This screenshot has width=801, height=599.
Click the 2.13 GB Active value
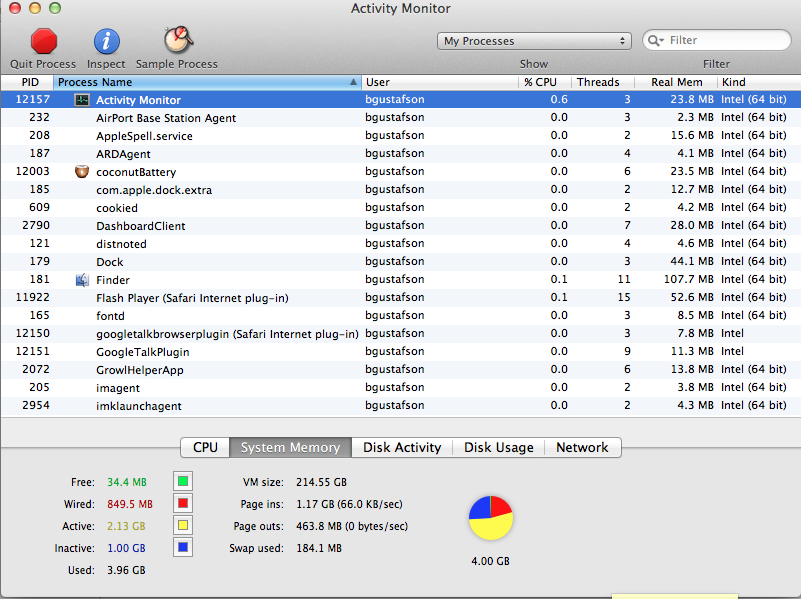pyautogui.click(x=126, y=526)
